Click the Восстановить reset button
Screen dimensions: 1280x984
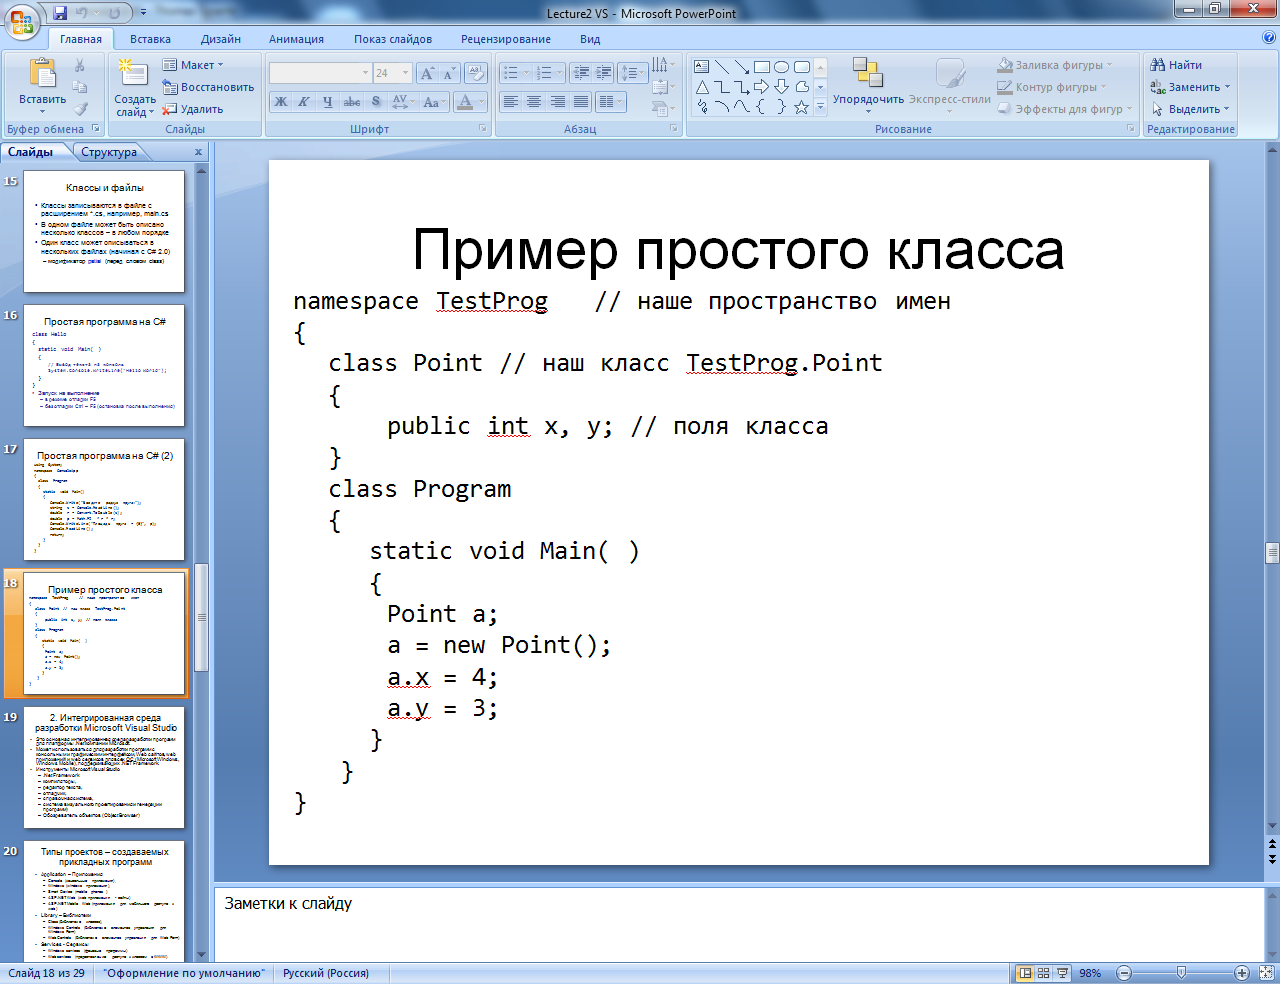tap(208, 87)
